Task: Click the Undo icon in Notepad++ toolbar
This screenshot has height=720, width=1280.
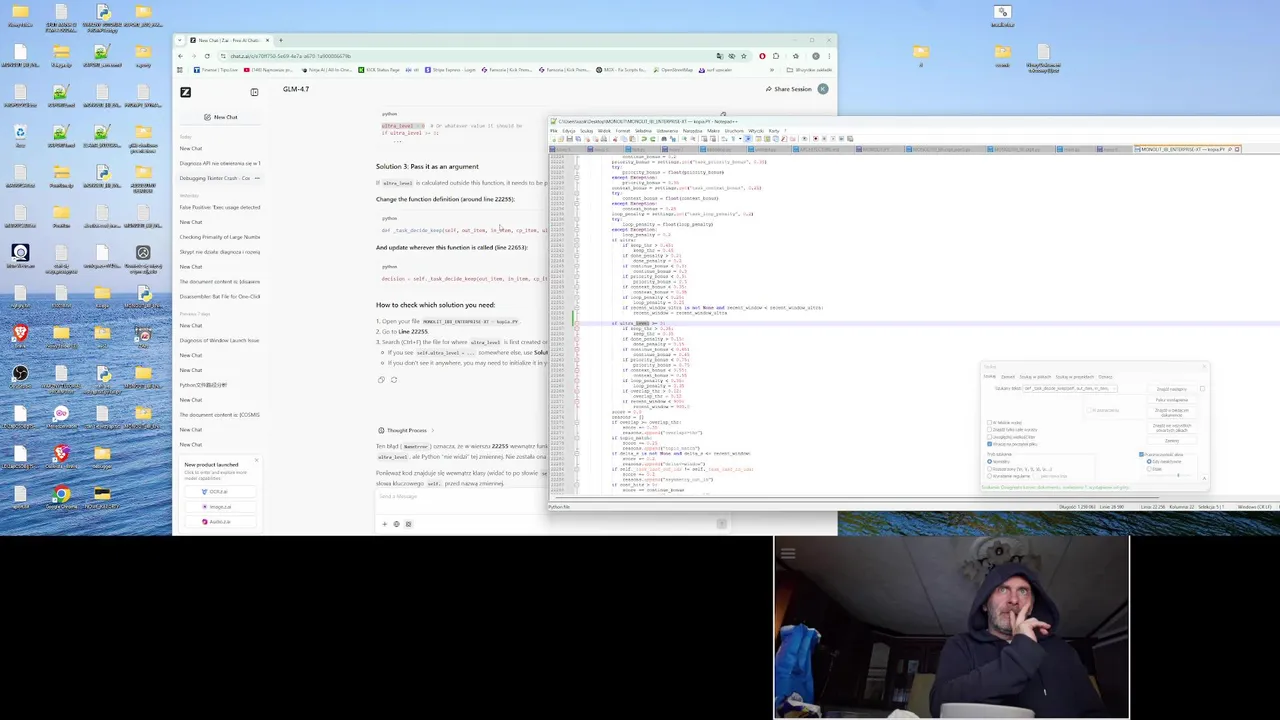Action: click(644, 139)
